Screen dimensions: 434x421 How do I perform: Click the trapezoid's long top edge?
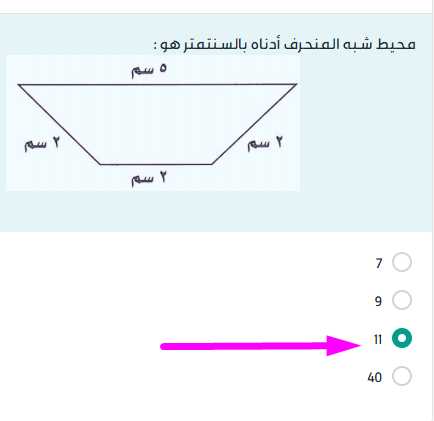tap(157, 84)
